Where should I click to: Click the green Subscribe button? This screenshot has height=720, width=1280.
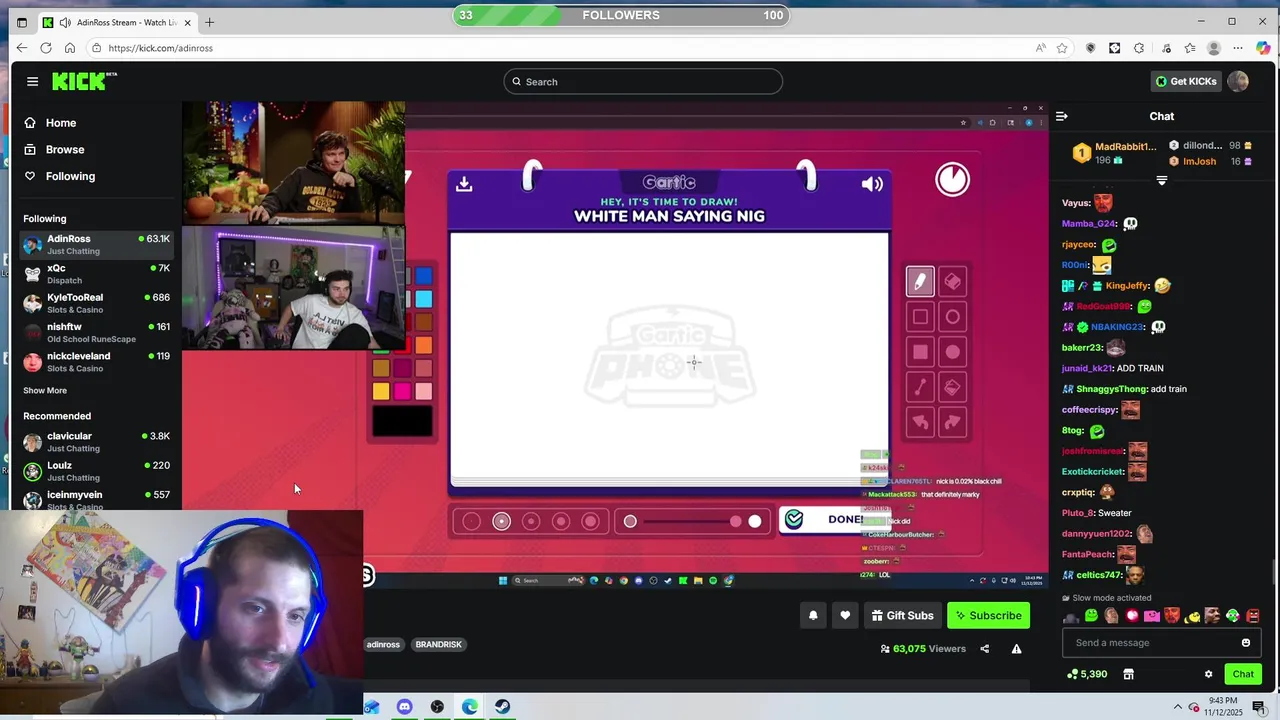pos(988,616)
